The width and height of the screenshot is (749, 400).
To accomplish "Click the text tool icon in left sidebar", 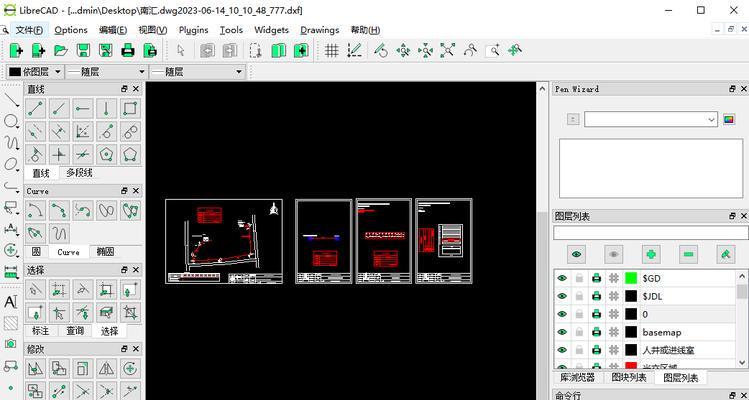I will (11, 302).
